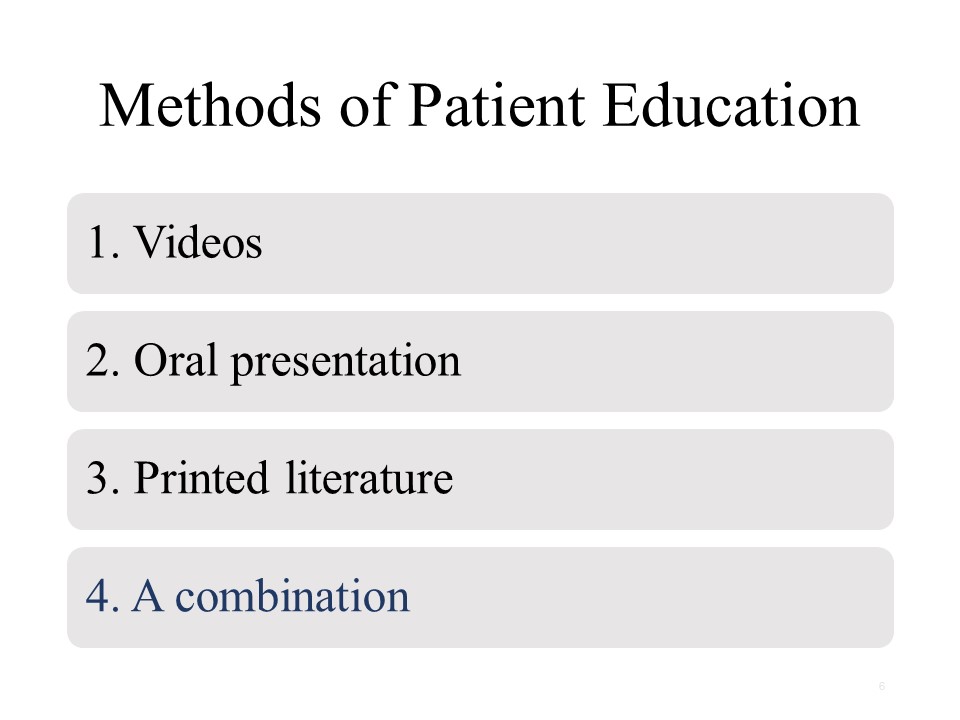Image resolution: width=960 pixels, height=720 pixels.
Task: Click the word 'presentation' in option two
Action: coord(345,362)
